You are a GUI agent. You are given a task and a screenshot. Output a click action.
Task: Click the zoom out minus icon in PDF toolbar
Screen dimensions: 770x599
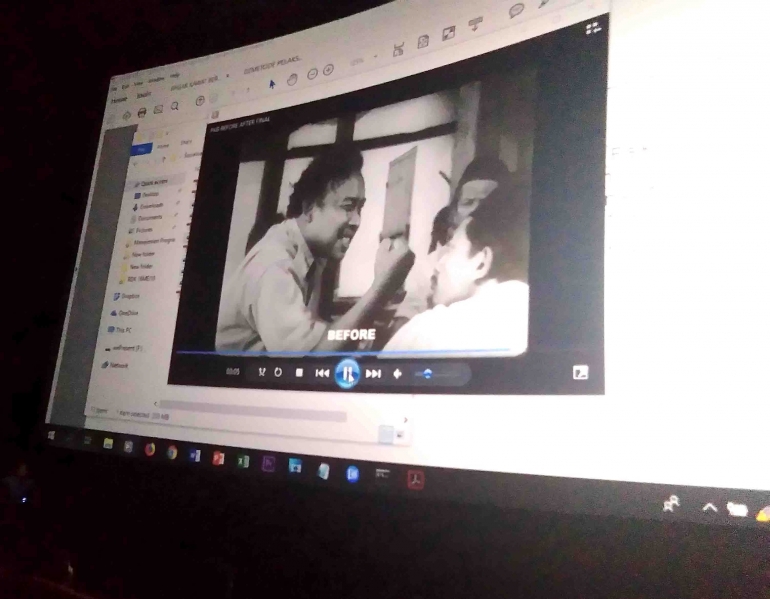pyautogui.click(x=313, y=74)
